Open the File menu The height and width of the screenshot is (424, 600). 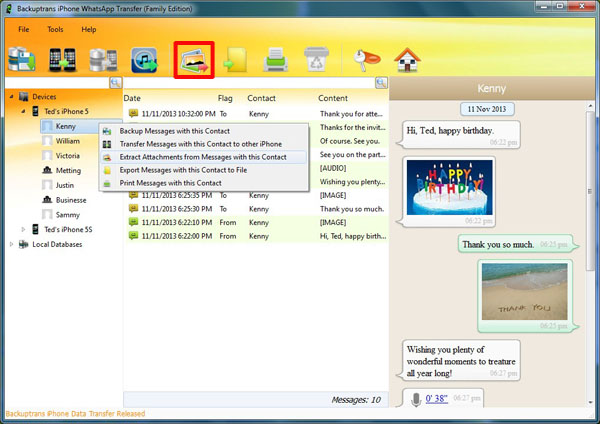pyautogui.click(x=24, y=29)
